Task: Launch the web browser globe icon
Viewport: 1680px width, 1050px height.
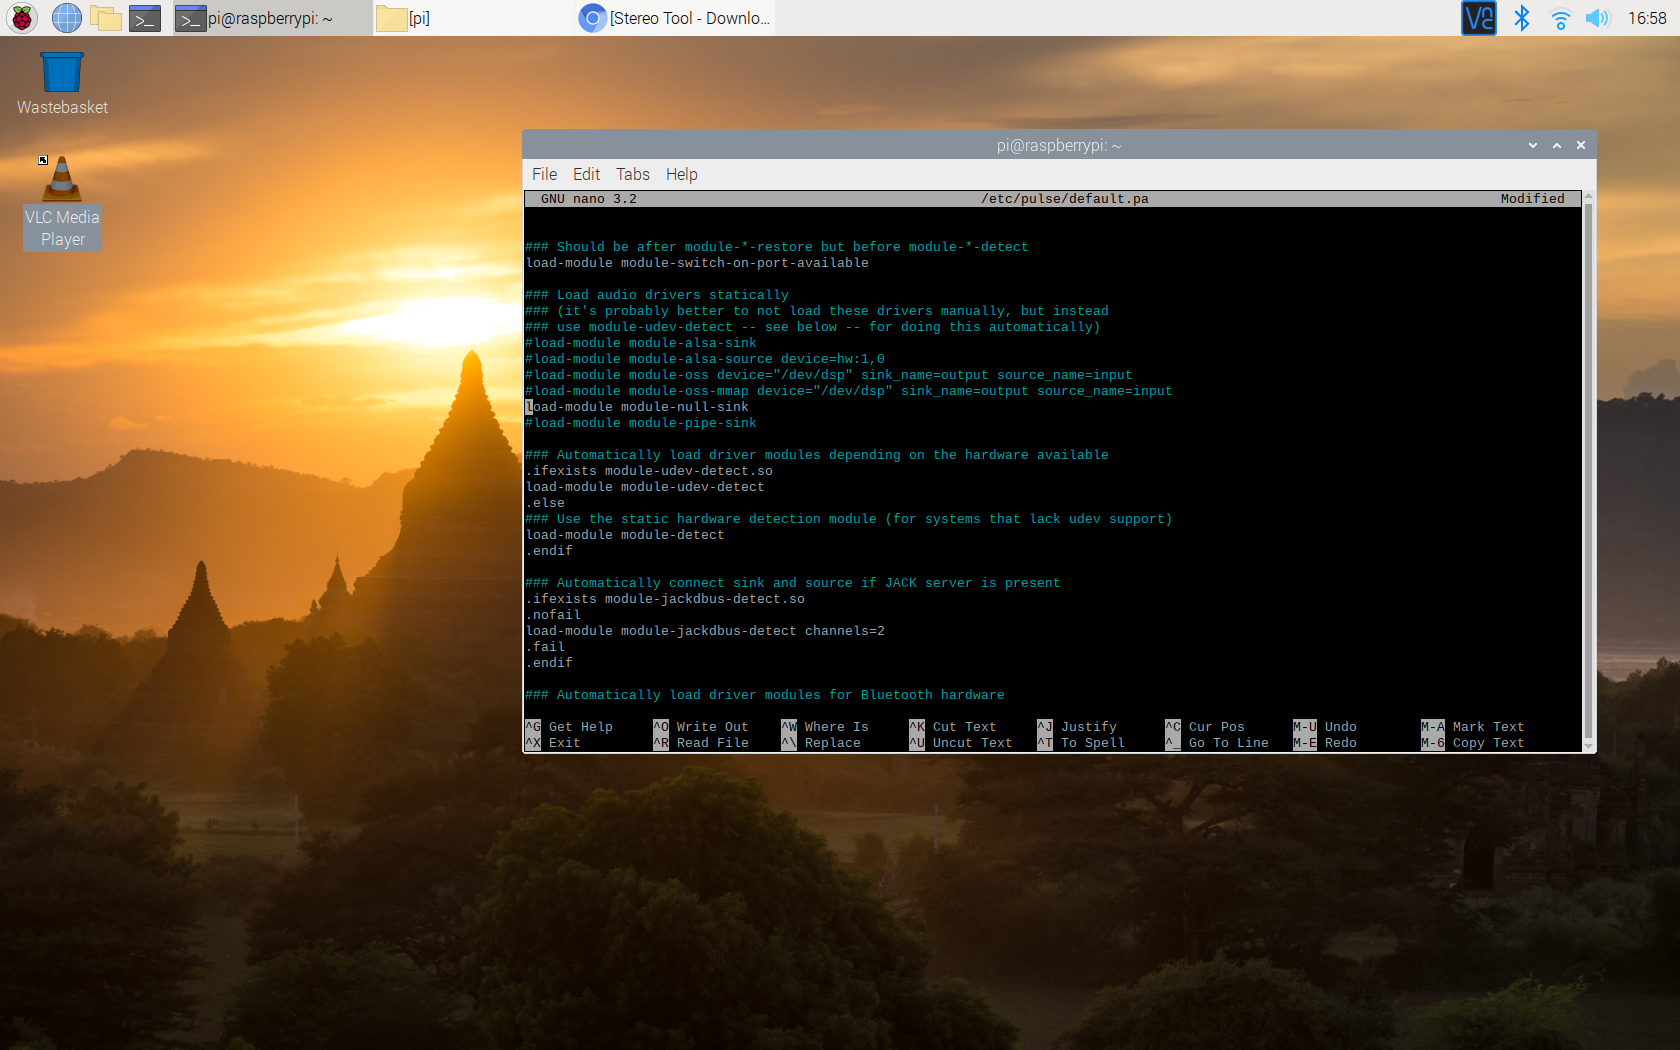Action: pyautogui.click(x=66, y=18)
